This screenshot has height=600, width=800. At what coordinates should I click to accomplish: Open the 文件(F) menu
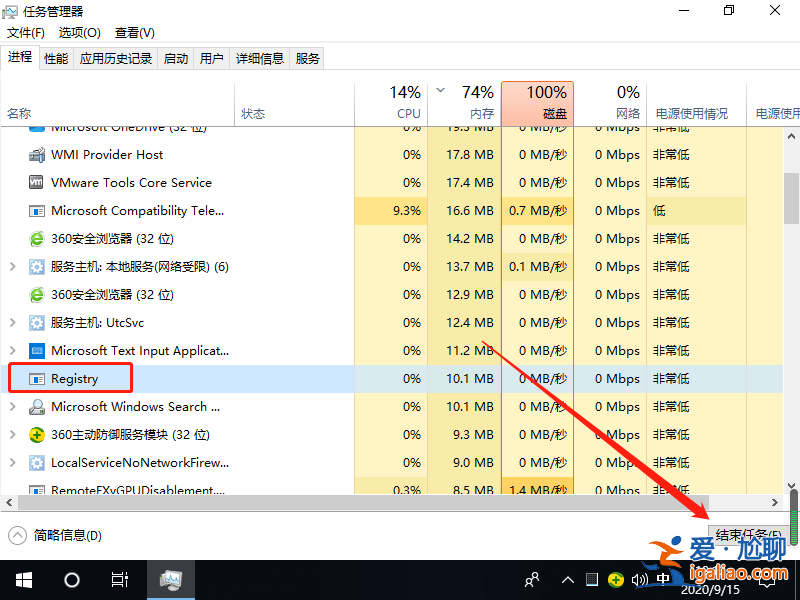[25, 32]
